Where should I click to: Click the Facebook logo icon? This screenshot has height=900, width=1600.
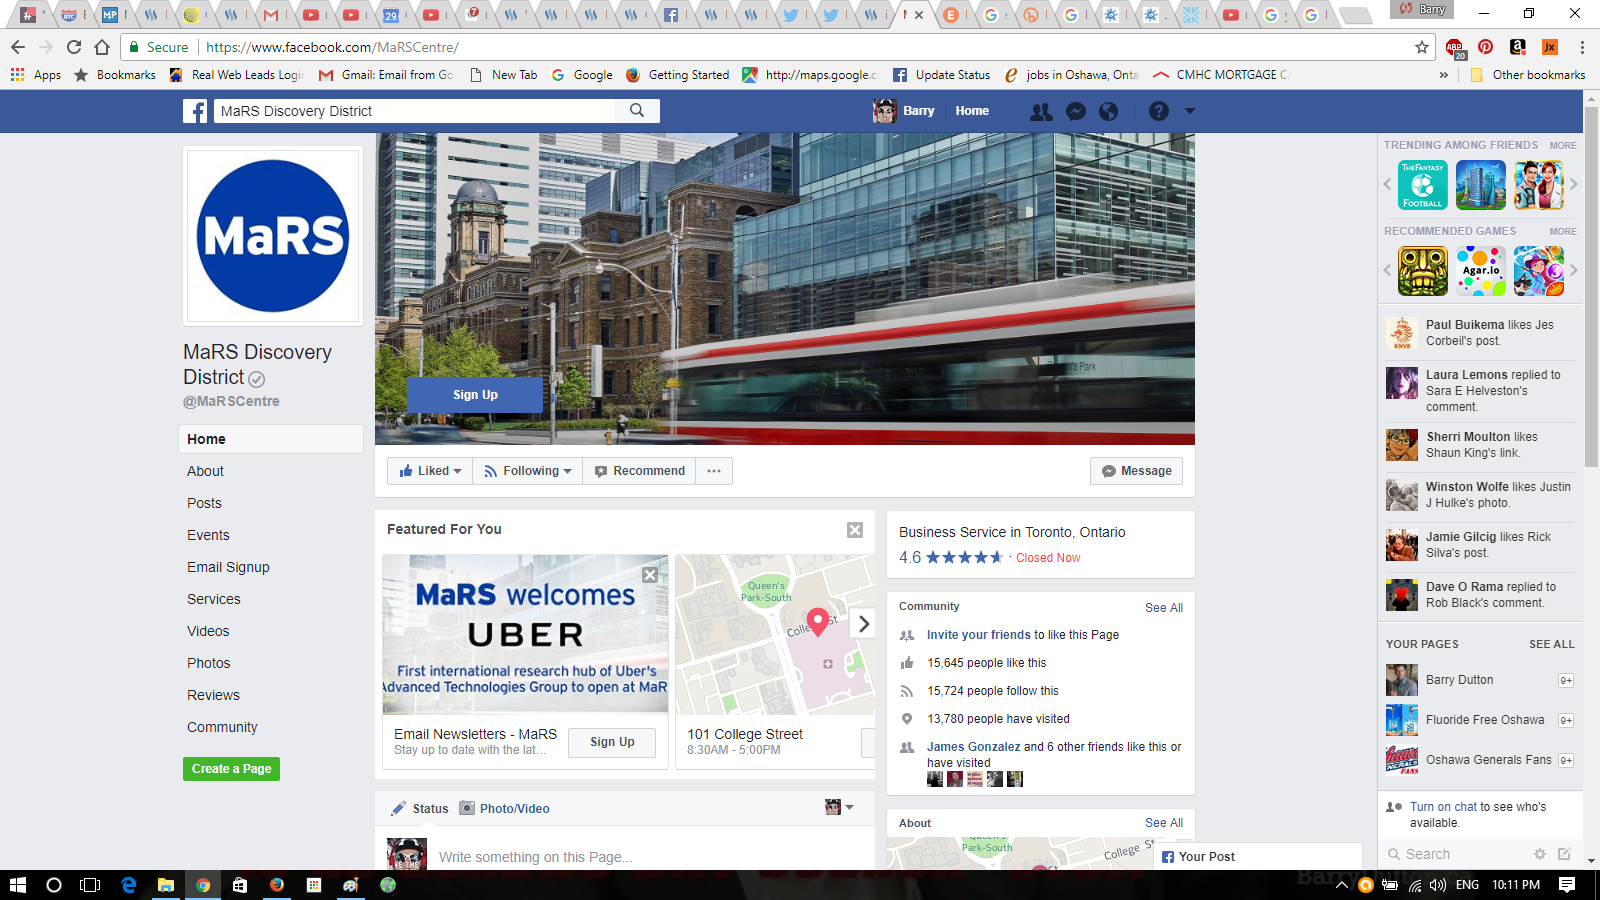click(195, 111)
